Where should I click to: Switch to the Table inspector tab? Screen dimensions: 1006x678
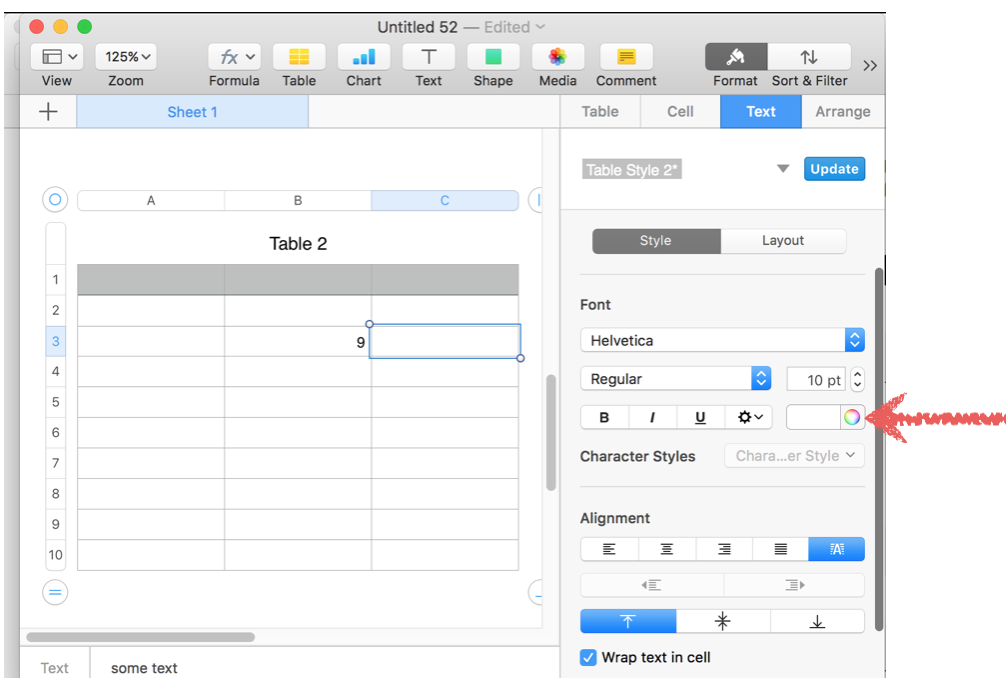[x=600, y=112]
